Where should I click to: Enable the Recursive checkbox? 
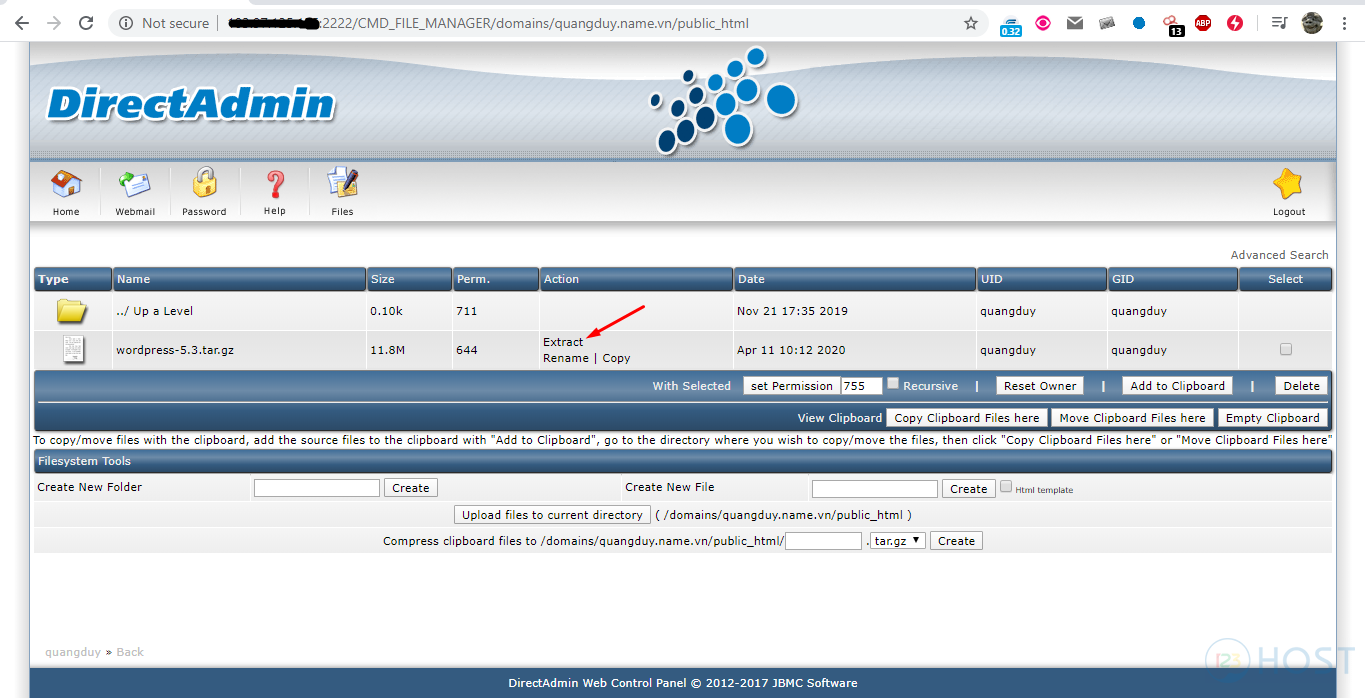893,383
